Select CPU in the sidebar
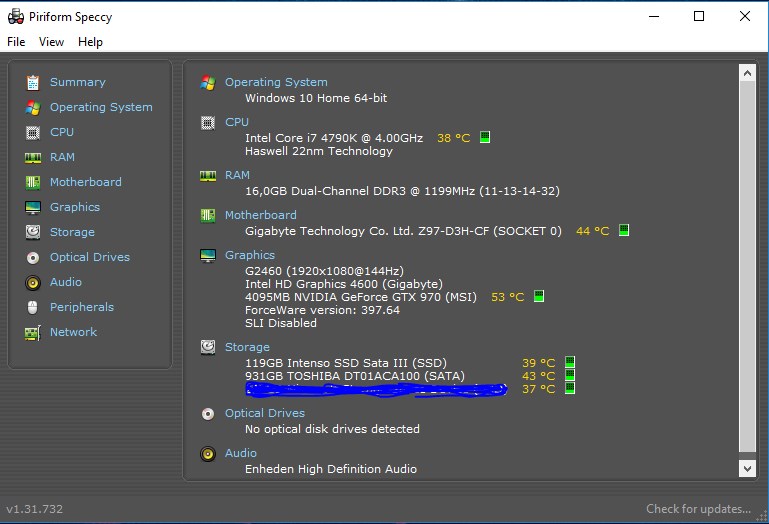 62,132
